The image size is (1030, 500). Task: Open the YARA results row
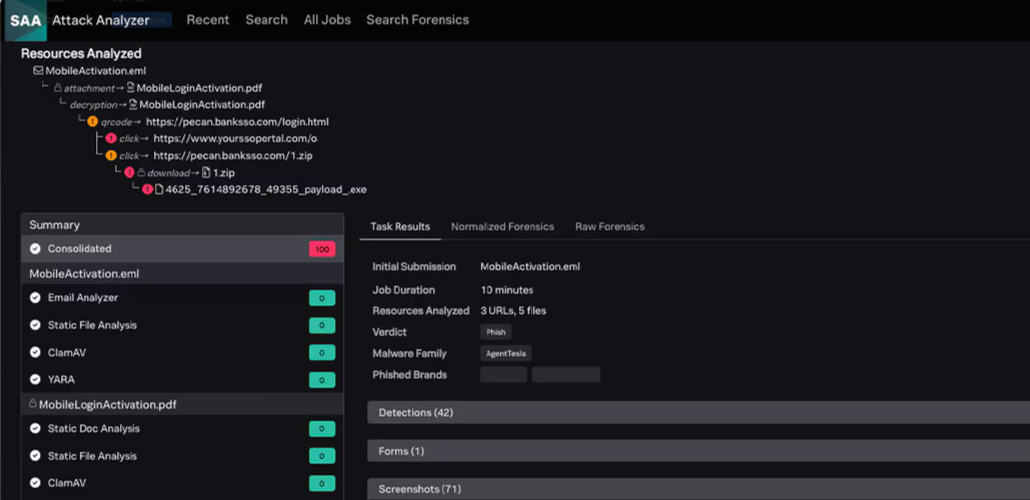pyautogui.click(x=182, y=380)
